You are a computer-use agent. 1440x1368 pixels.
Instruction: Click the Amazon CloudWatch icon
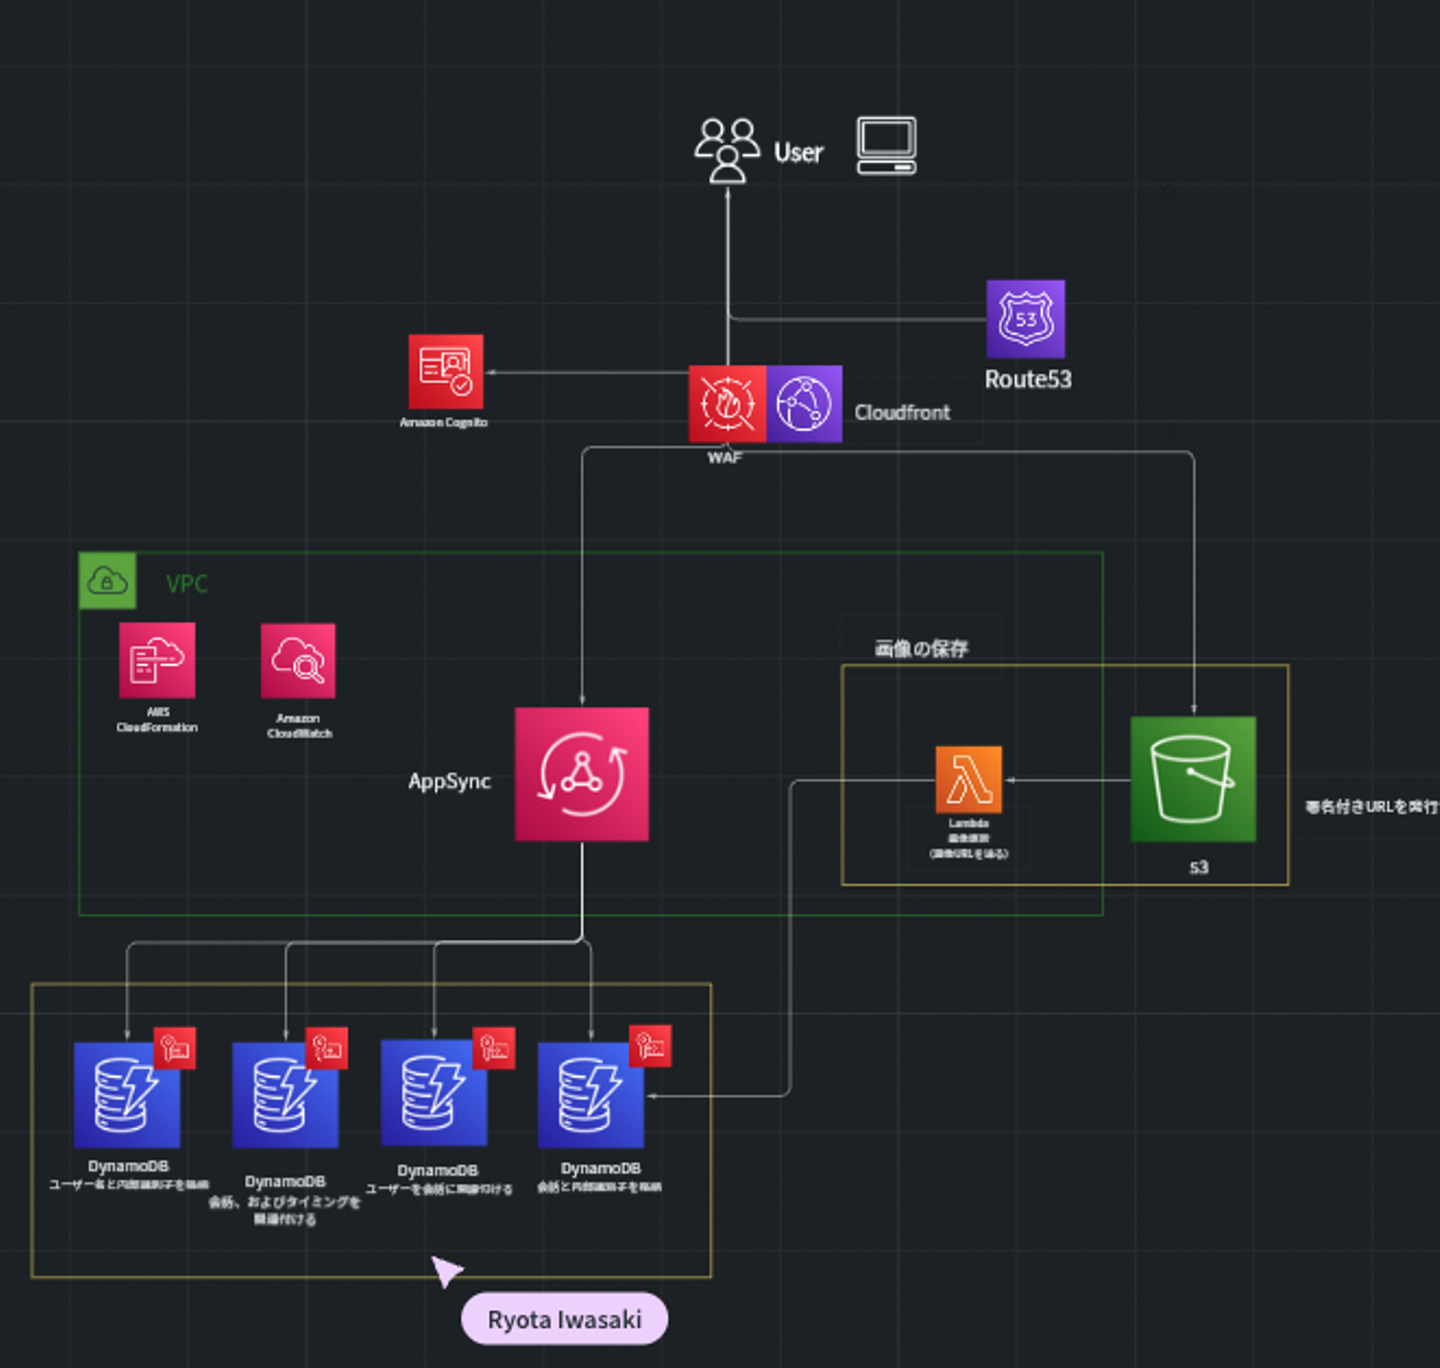coord(298,661)
